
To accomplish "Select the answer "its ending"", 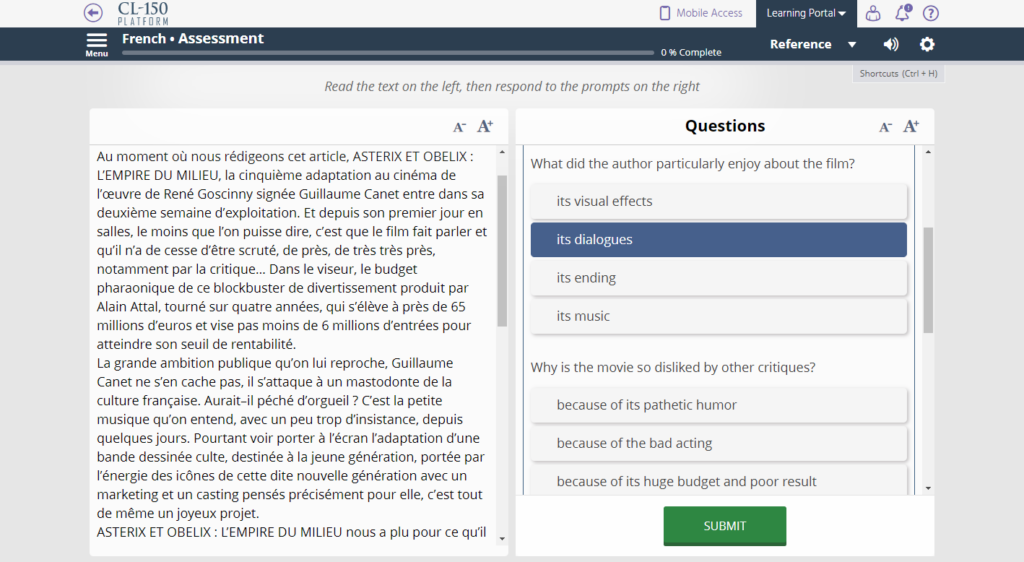I will point(718,278).
